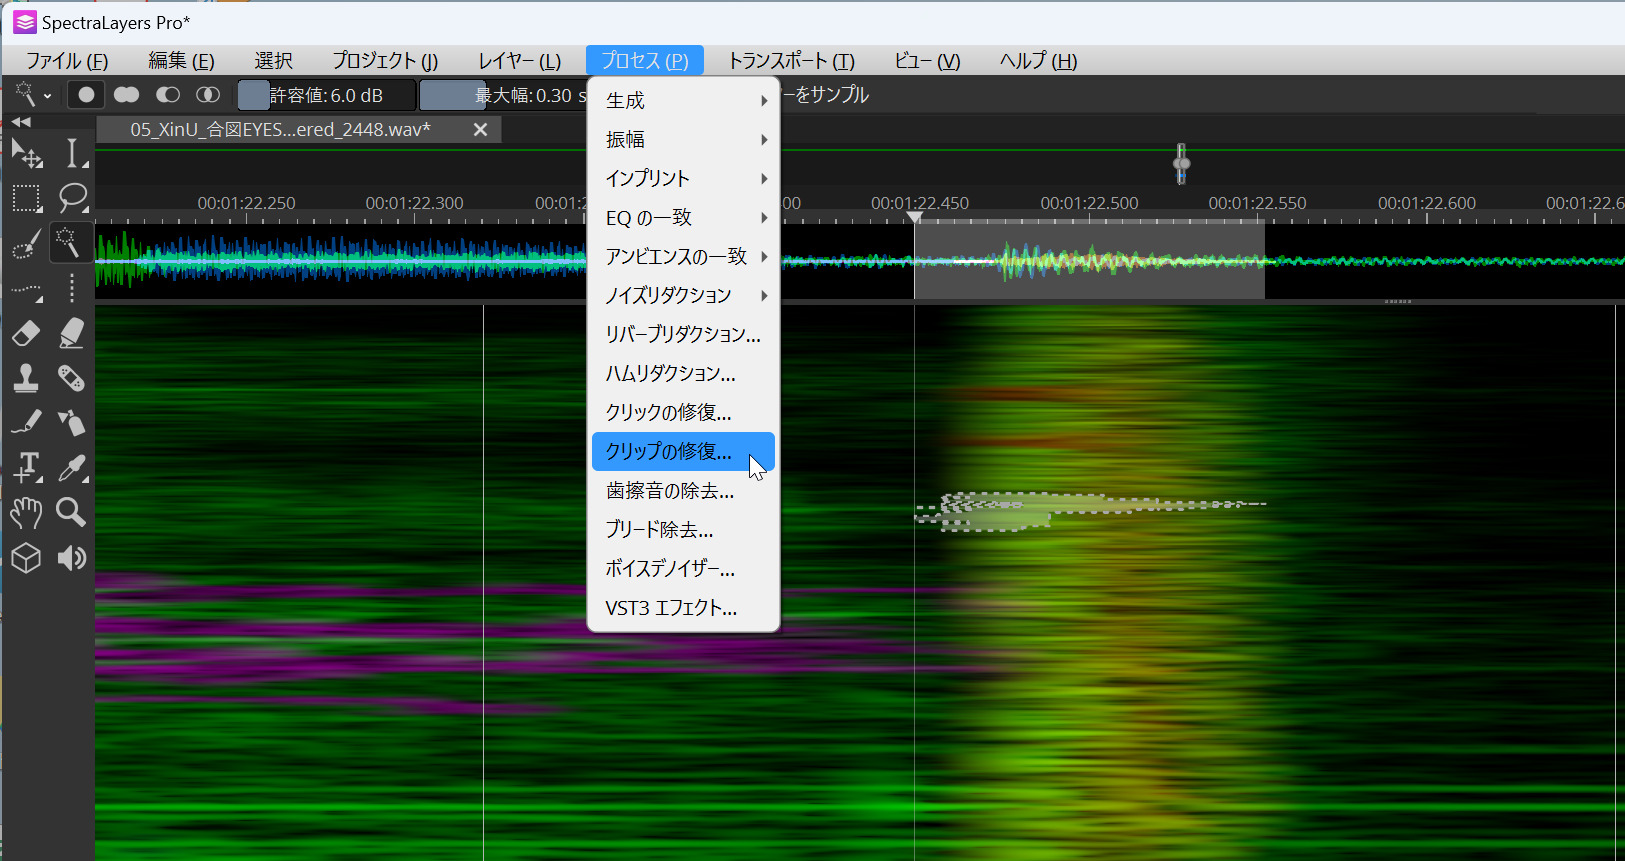Open the トランスポート (T) menu
Image resolution: width=1625 pixels, height=861 pixels.
[x=791, y=61]
